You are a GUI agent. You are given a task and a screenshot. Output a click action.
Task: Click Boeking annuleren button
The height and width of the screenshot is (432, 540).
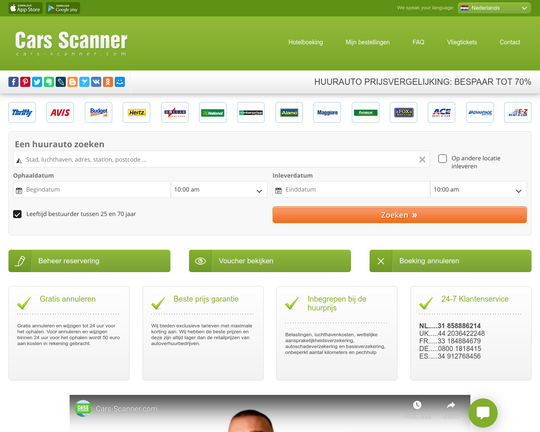[x=450, y=261]
